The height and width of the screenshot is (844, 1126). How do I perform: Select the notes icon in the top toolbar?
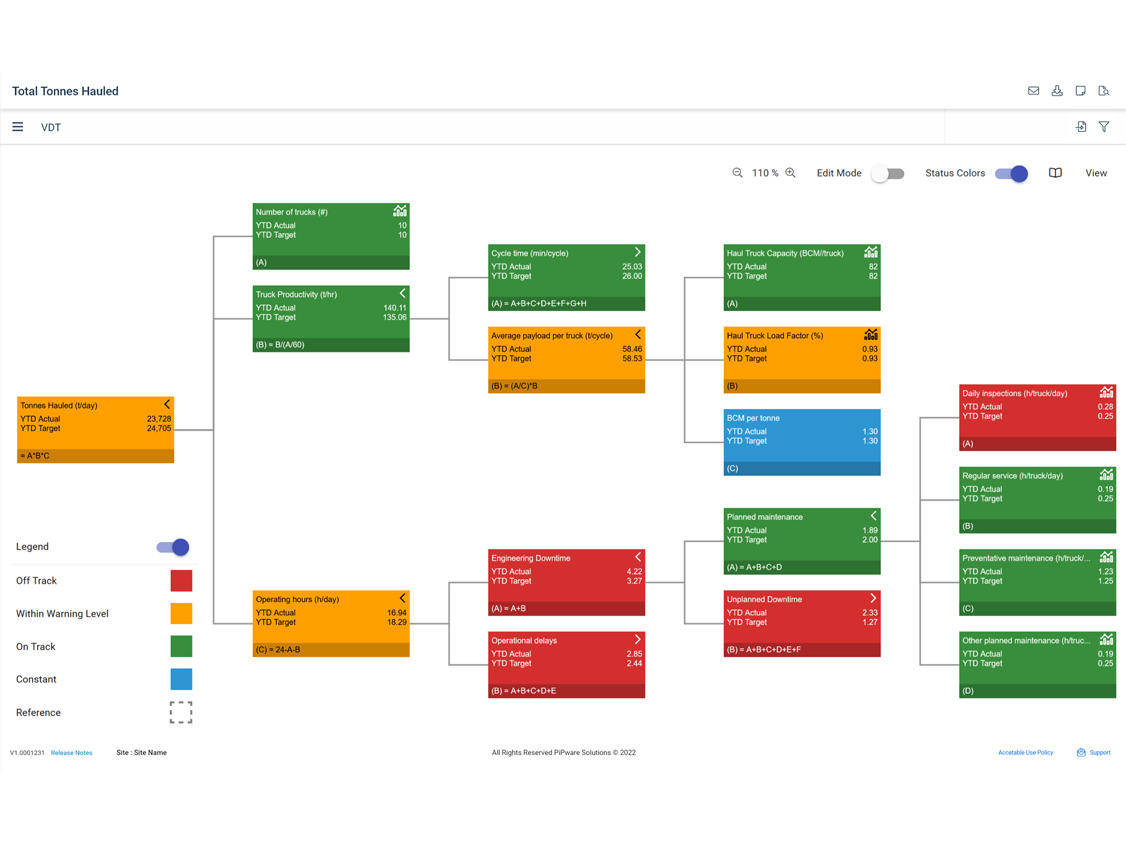coord(1081,90)
